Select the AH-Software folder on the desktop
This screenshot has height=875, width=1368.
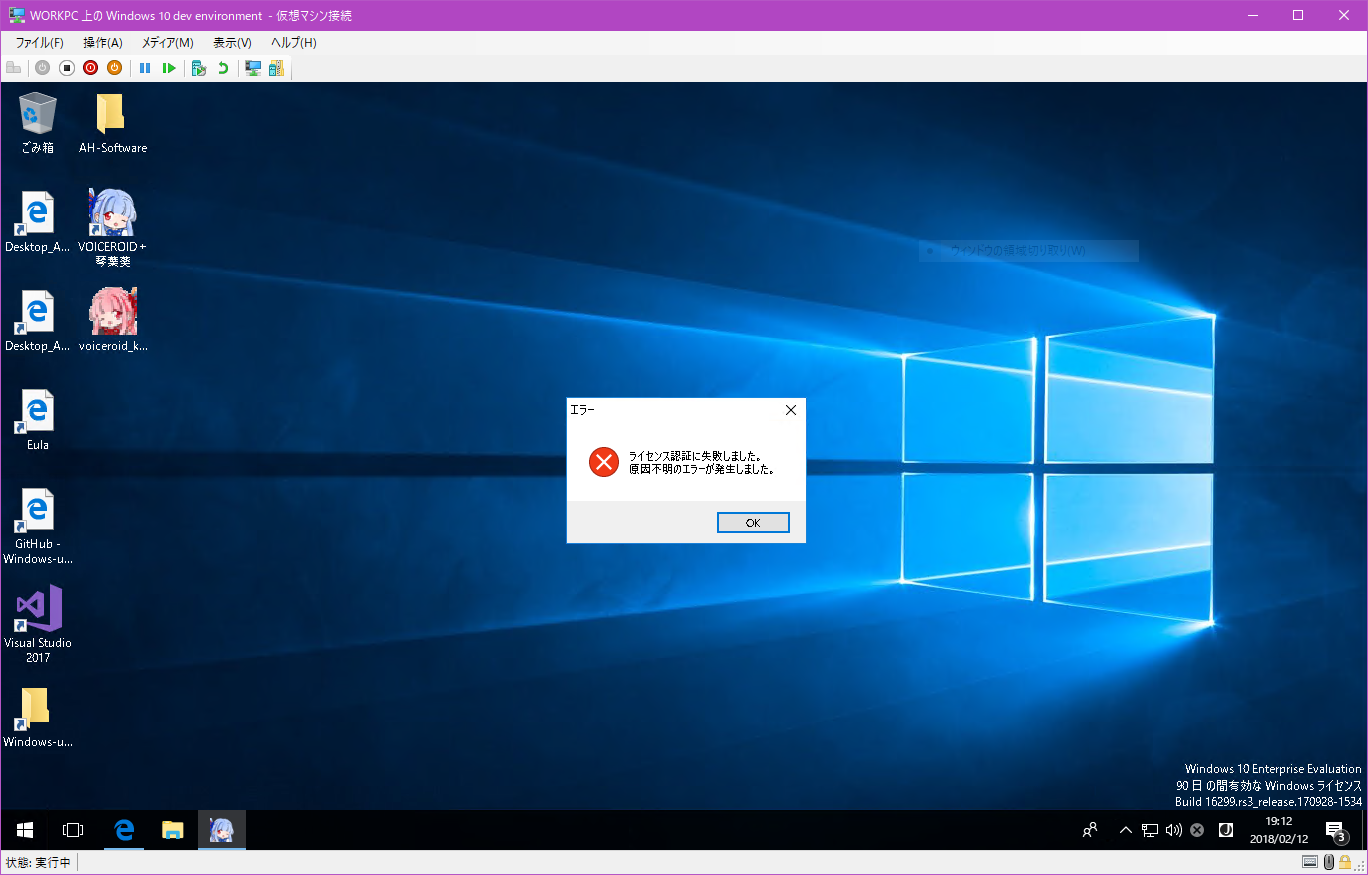coord(113,123)
